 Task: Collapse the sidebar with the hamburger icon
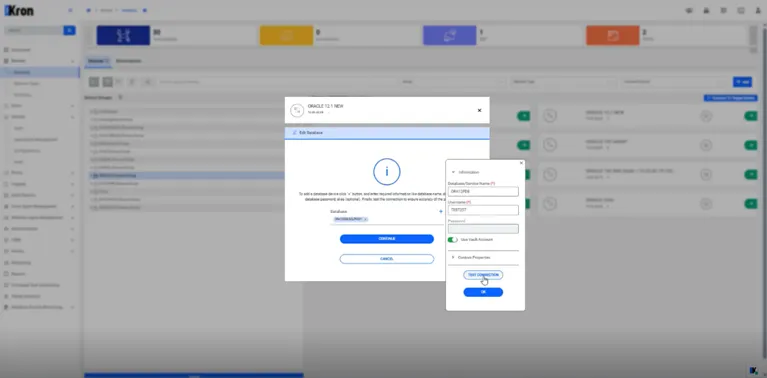pos(70,10)
